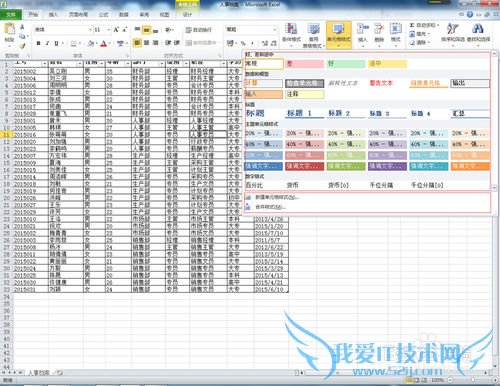Click the AutoSum sigma icon

[x=412, y=25]
